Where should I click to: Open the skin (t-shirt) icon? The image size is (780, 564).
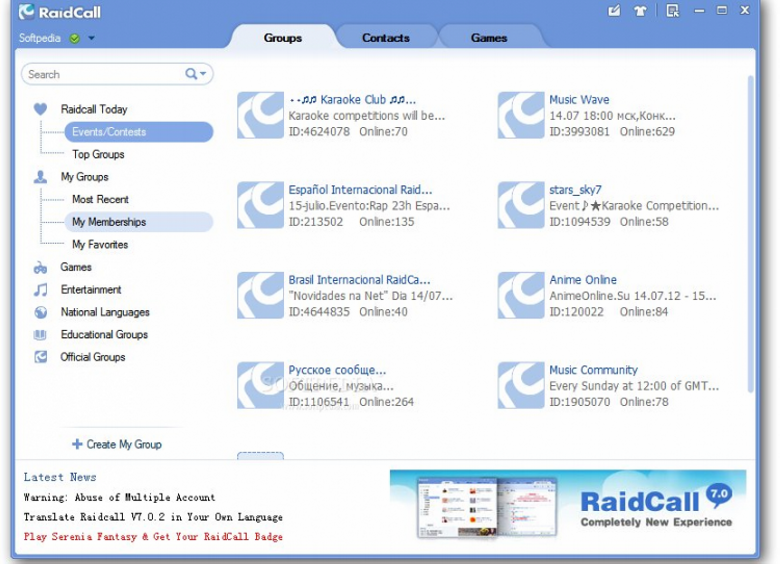[x=640, y=10]
